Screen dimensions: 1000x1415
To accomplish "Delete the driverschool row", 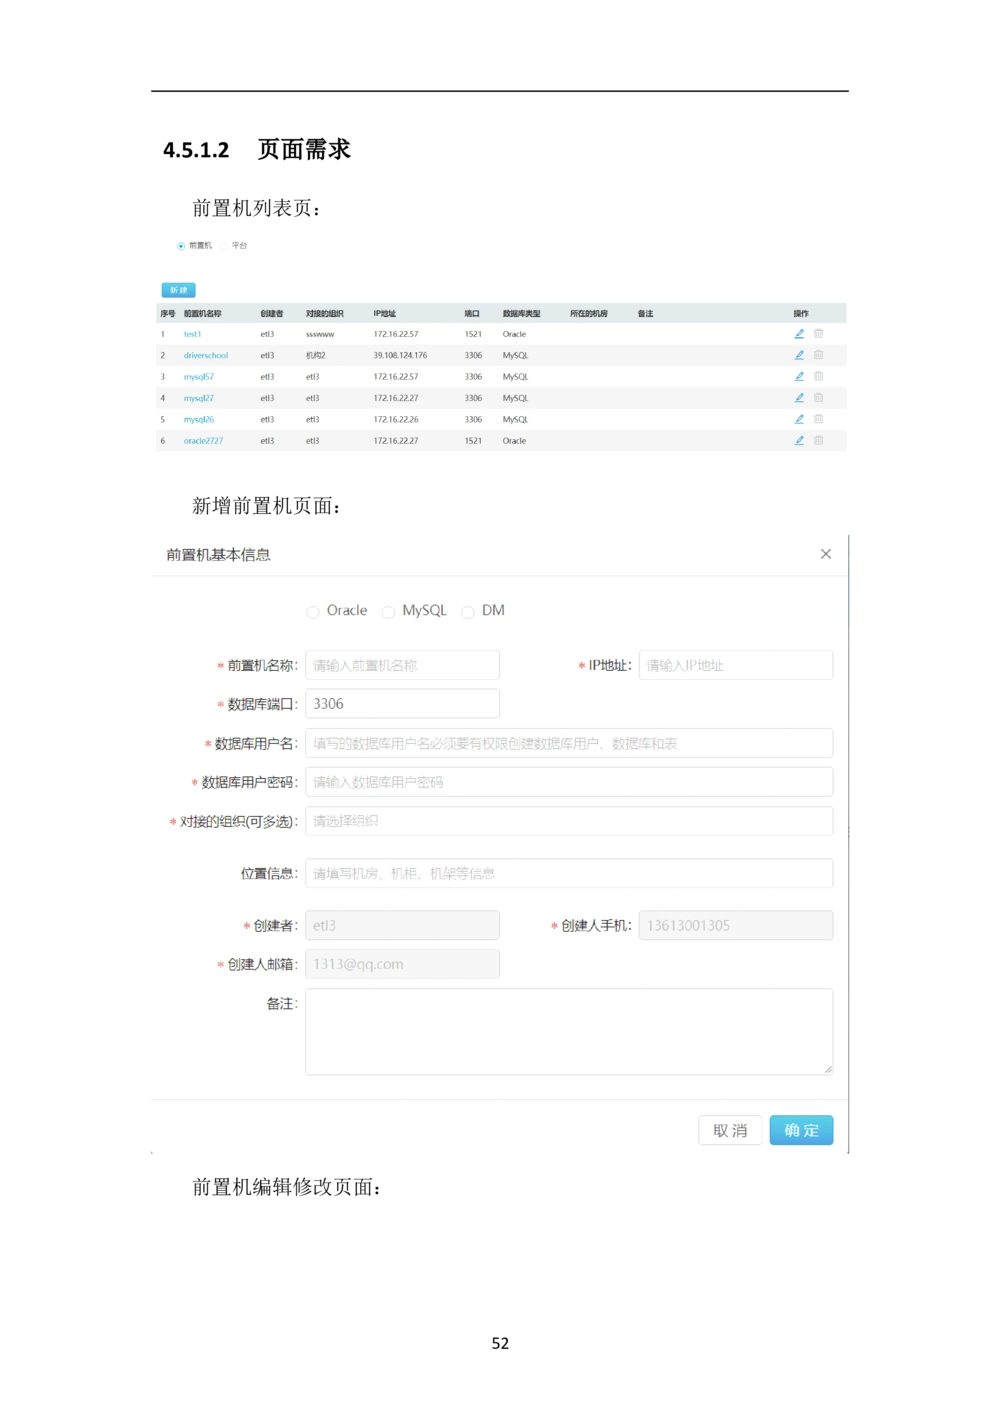I will tap(818, 355).
